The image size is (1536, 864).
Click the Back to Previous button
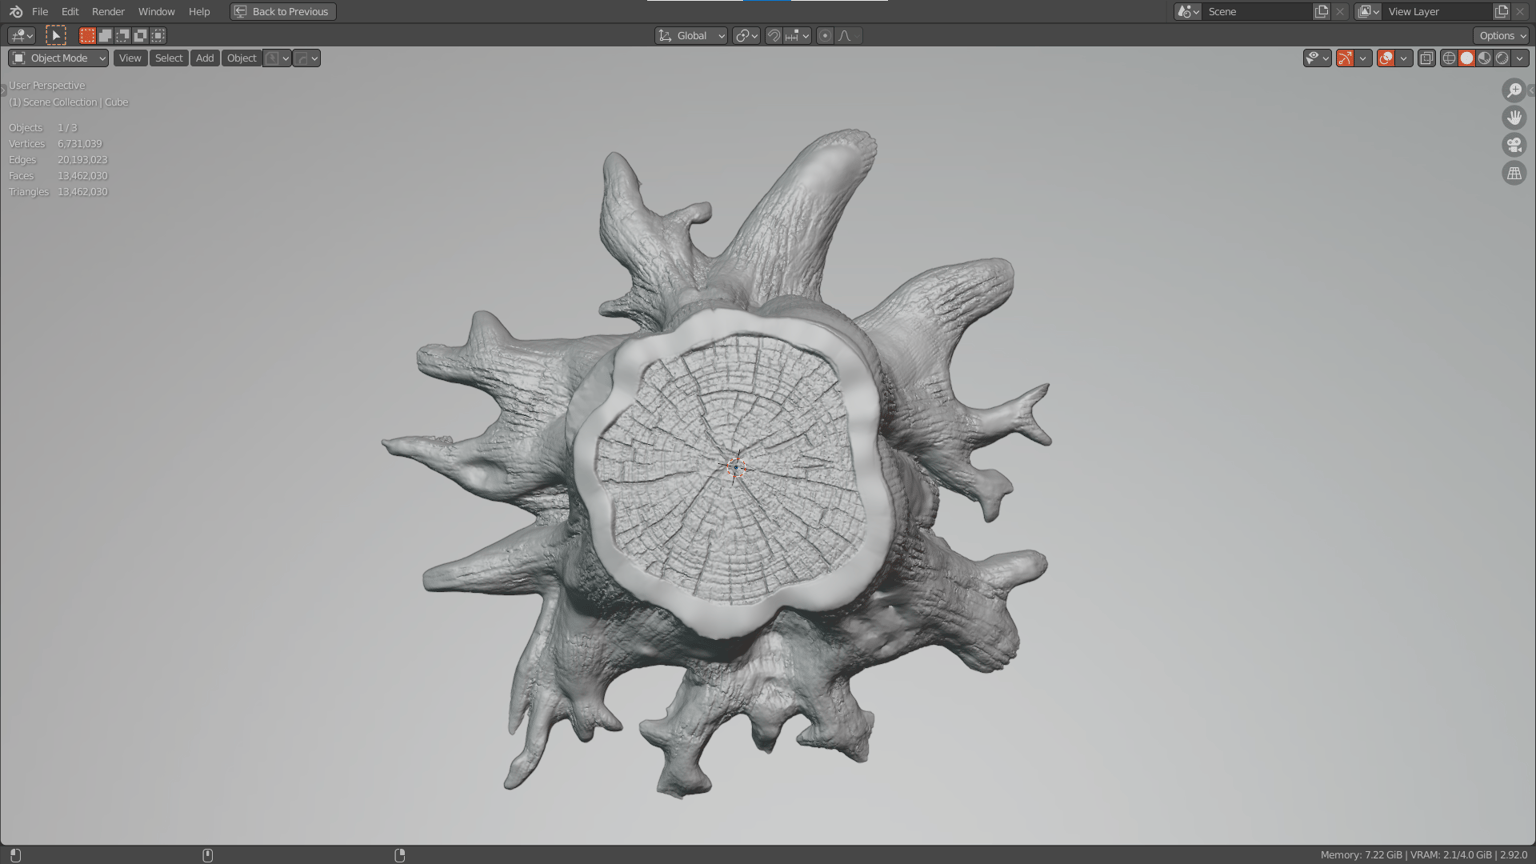283,11
